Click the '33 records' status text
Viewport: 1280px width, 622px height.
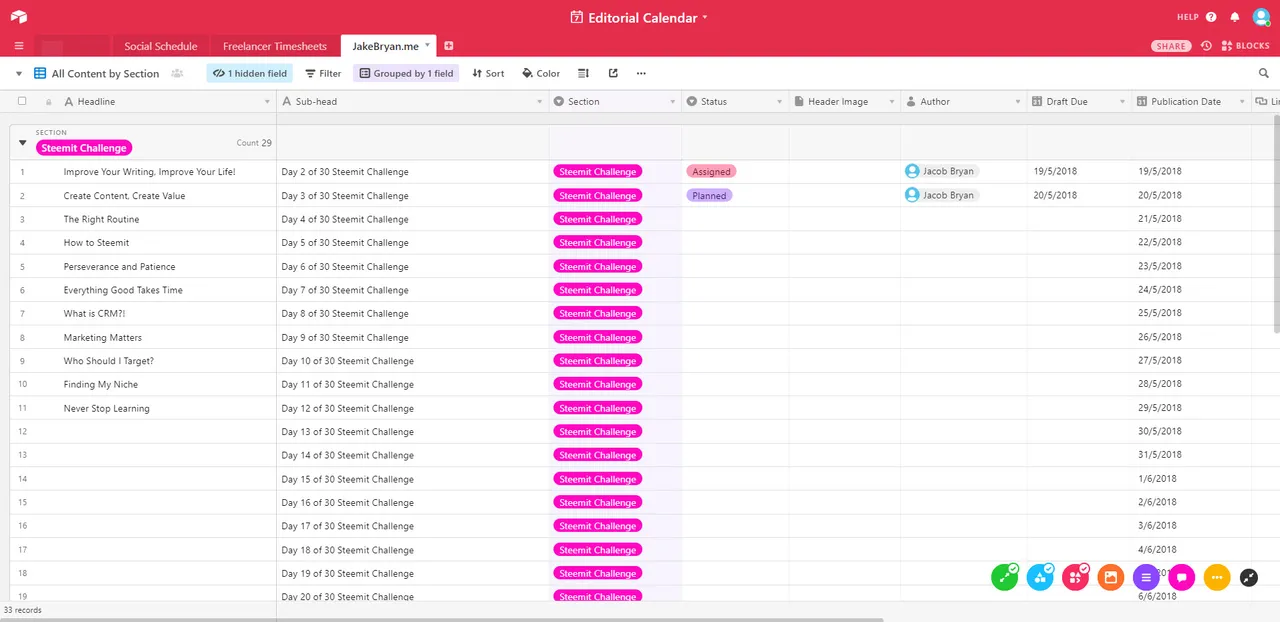(22, 610)
